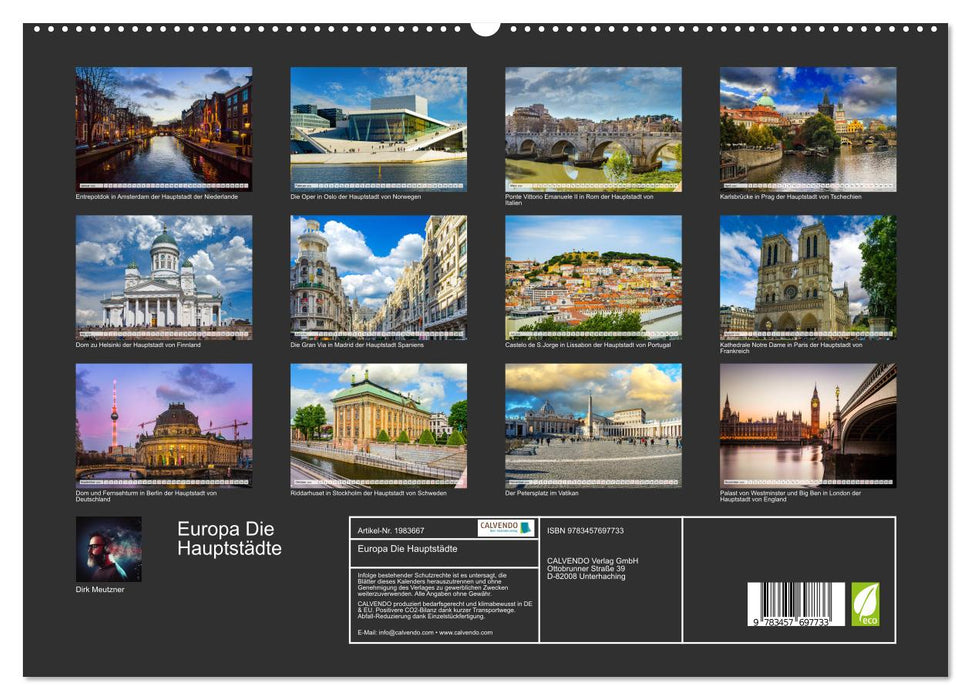Click the title Europa Die Hauptstädte

228,540
